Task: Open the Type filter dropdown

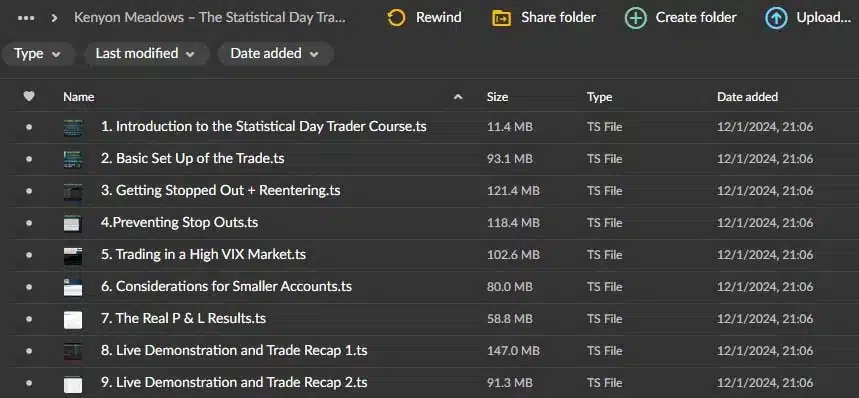Action: point(37,54)
